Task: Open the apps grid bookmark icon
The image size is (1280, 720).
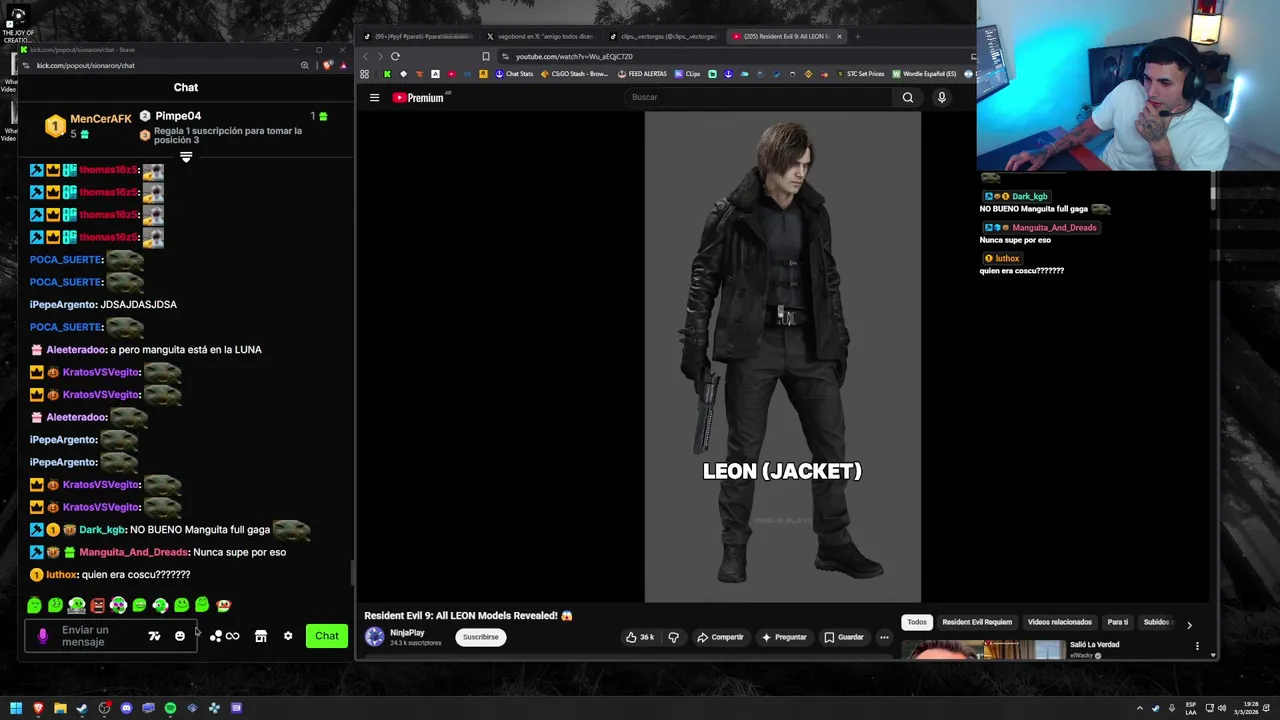Action: [364, 74]
